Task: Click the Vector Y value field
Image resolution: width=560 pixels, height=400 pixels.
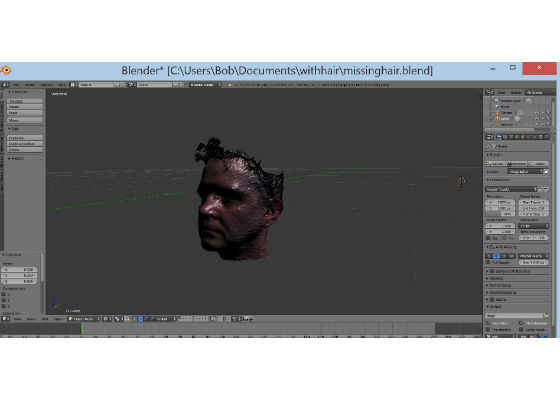Action: tap(19, 275)
